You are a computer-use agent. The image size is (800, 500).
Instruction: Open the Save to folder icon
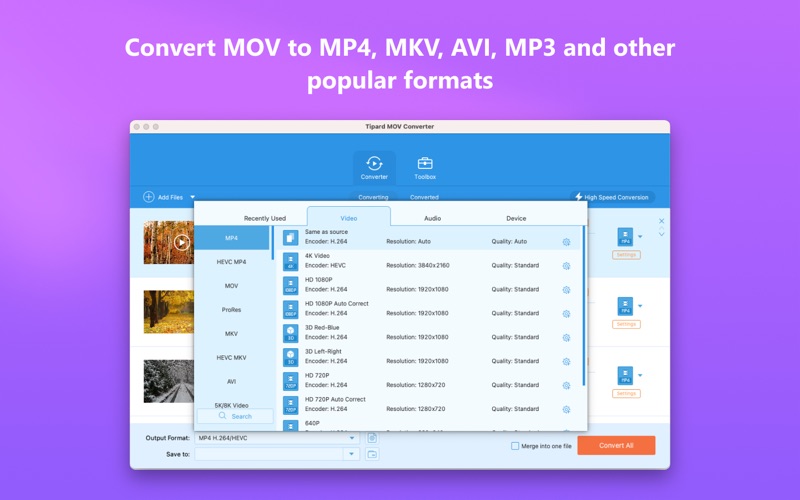point(372,454)
